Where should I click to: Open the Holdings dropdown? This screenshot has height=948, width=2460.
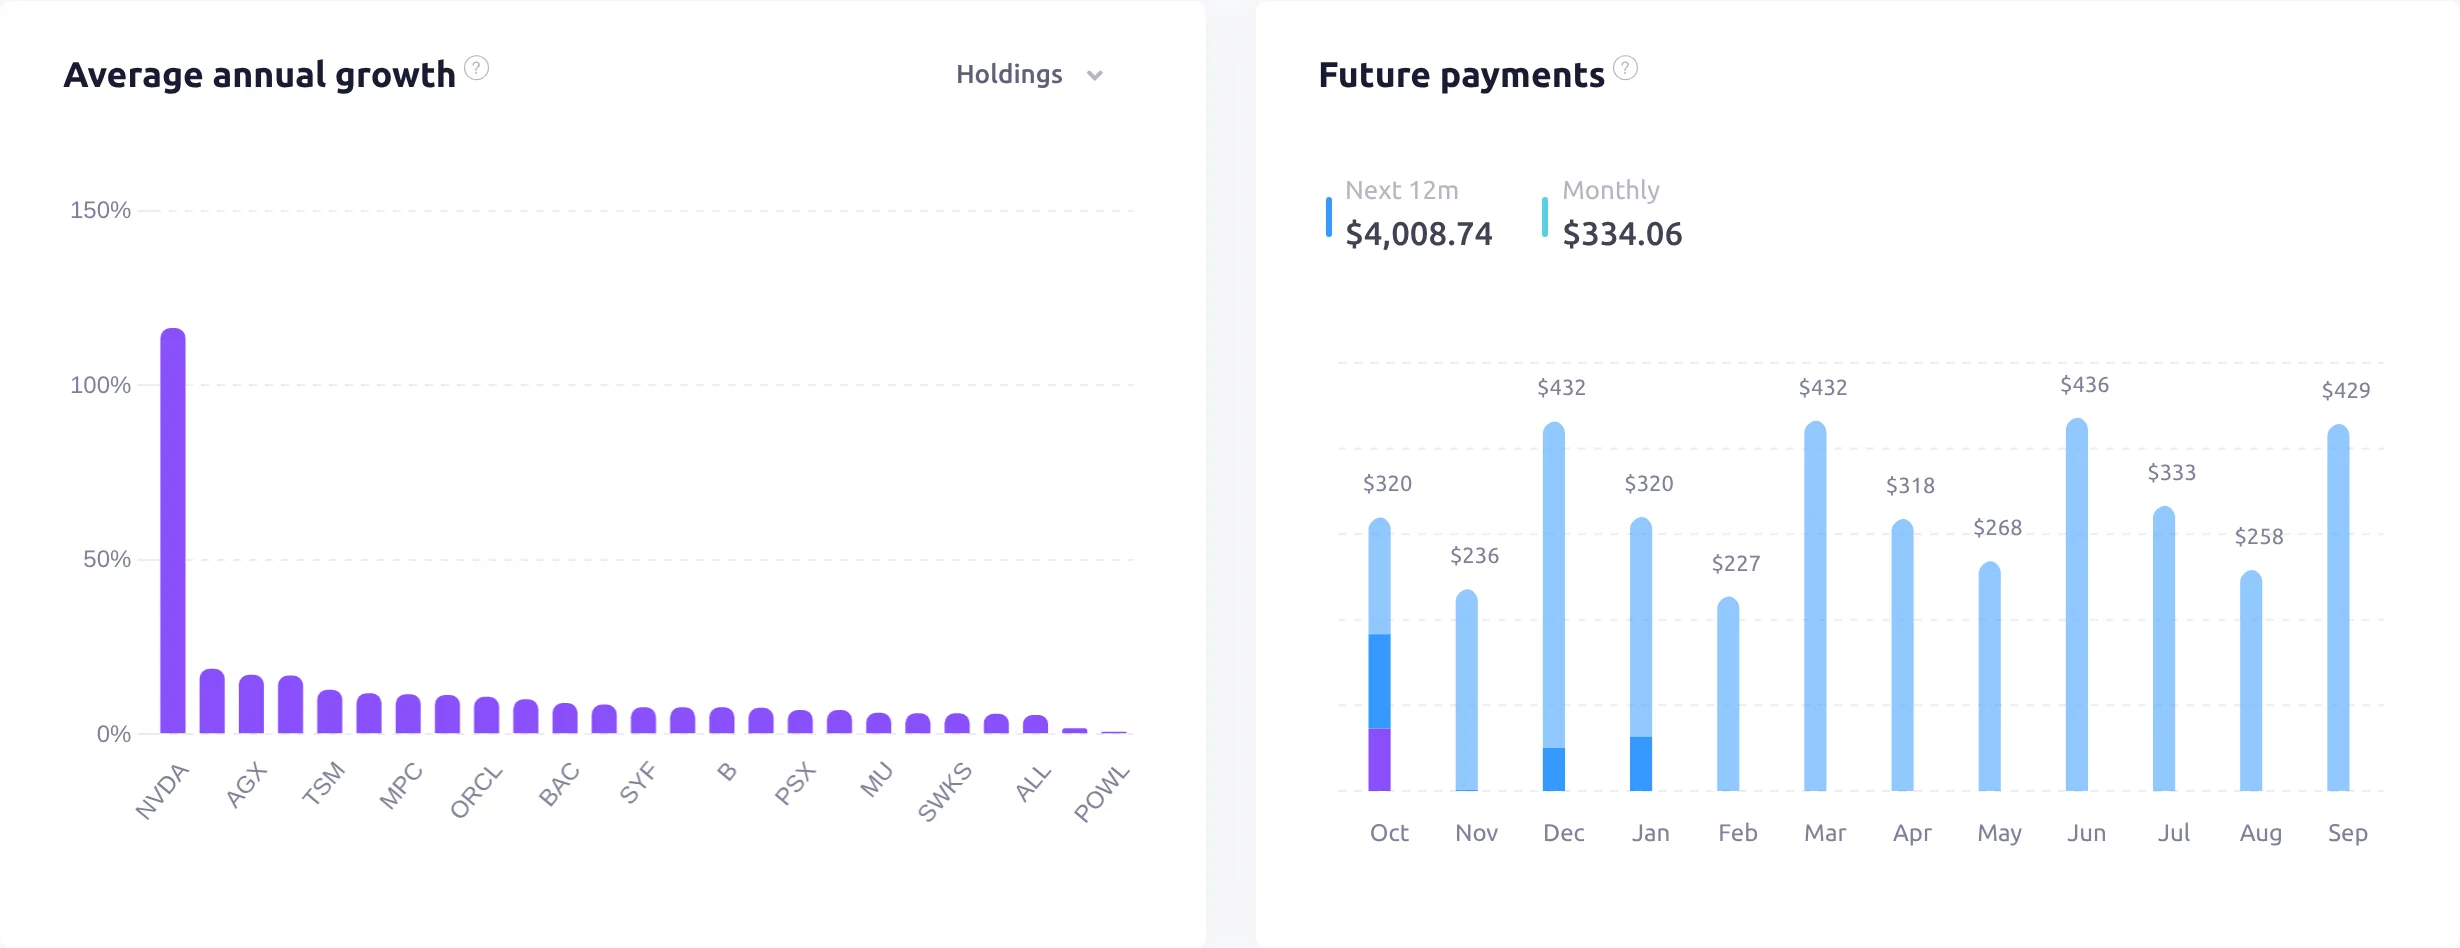[x=1029, y=75]
